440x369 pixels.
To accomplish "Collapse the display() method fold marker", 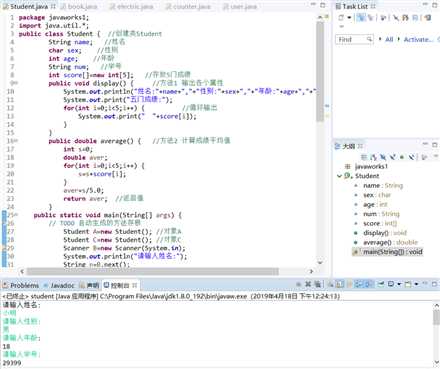I will [x=15, y=83].
